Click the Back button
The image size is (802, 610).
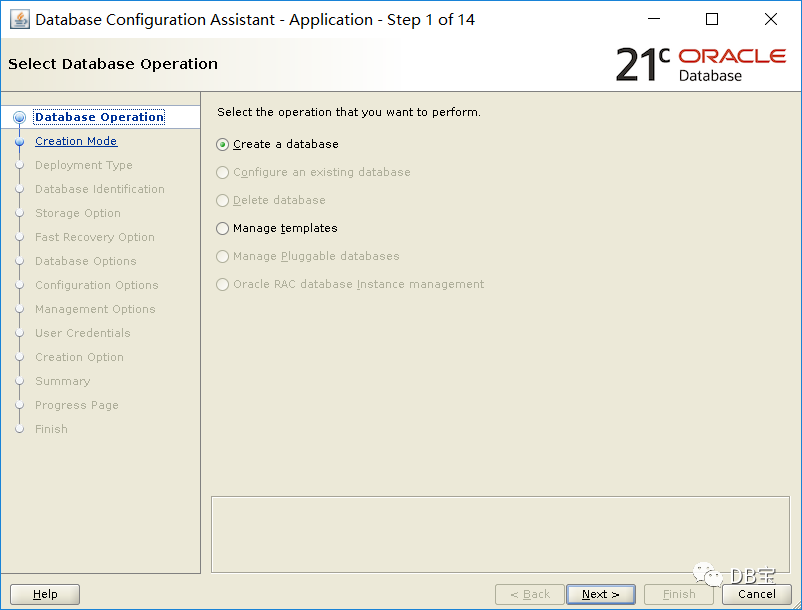530,594
